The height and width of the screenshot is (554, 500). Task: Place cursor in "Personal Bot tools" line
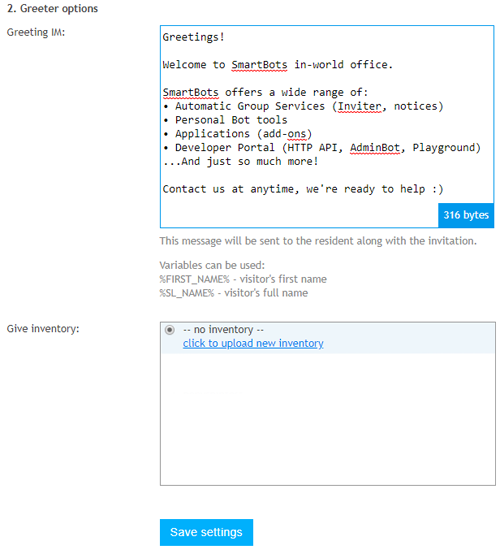pos(231,120)
